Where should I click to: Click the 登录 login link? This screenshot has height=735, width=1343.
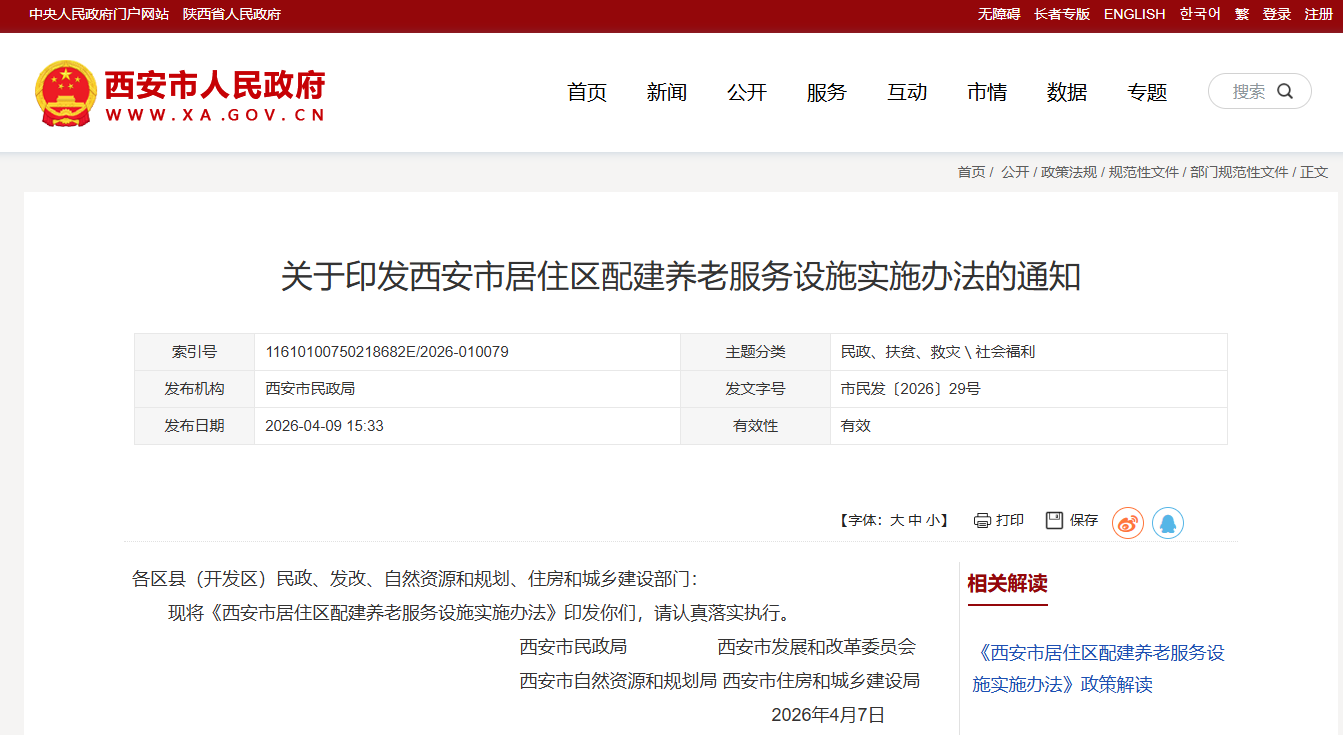tap(1276, 14)
